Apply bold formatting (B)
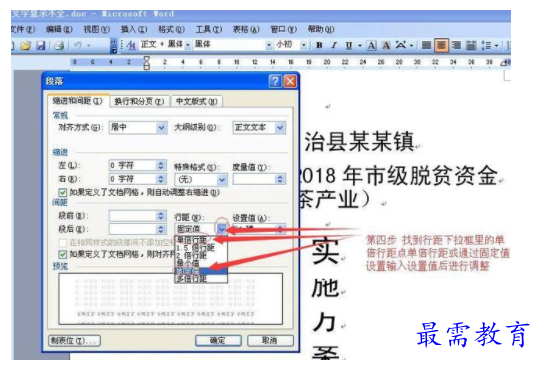 click(x=319, y=45)
